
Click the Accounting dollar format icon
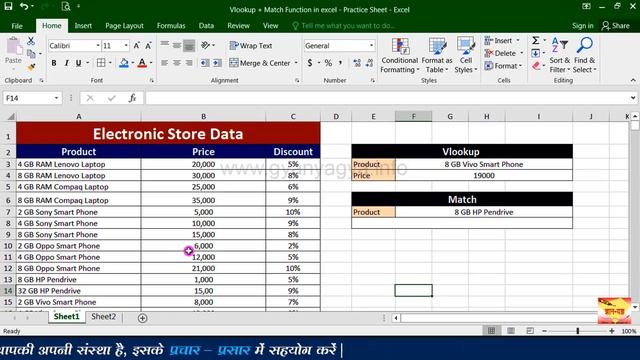coord(310,63)
